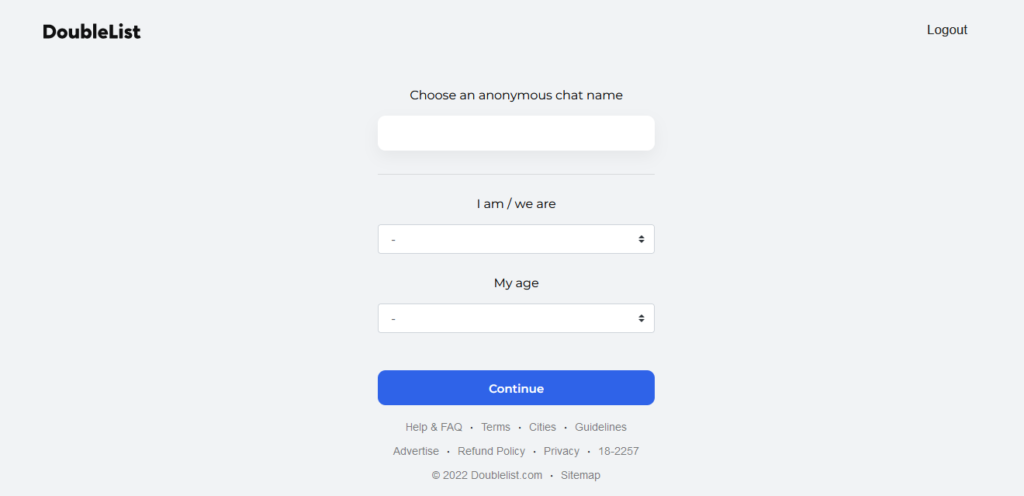1024x496 pixels.
Task: Open the Terms link
Action: point(496,427)
